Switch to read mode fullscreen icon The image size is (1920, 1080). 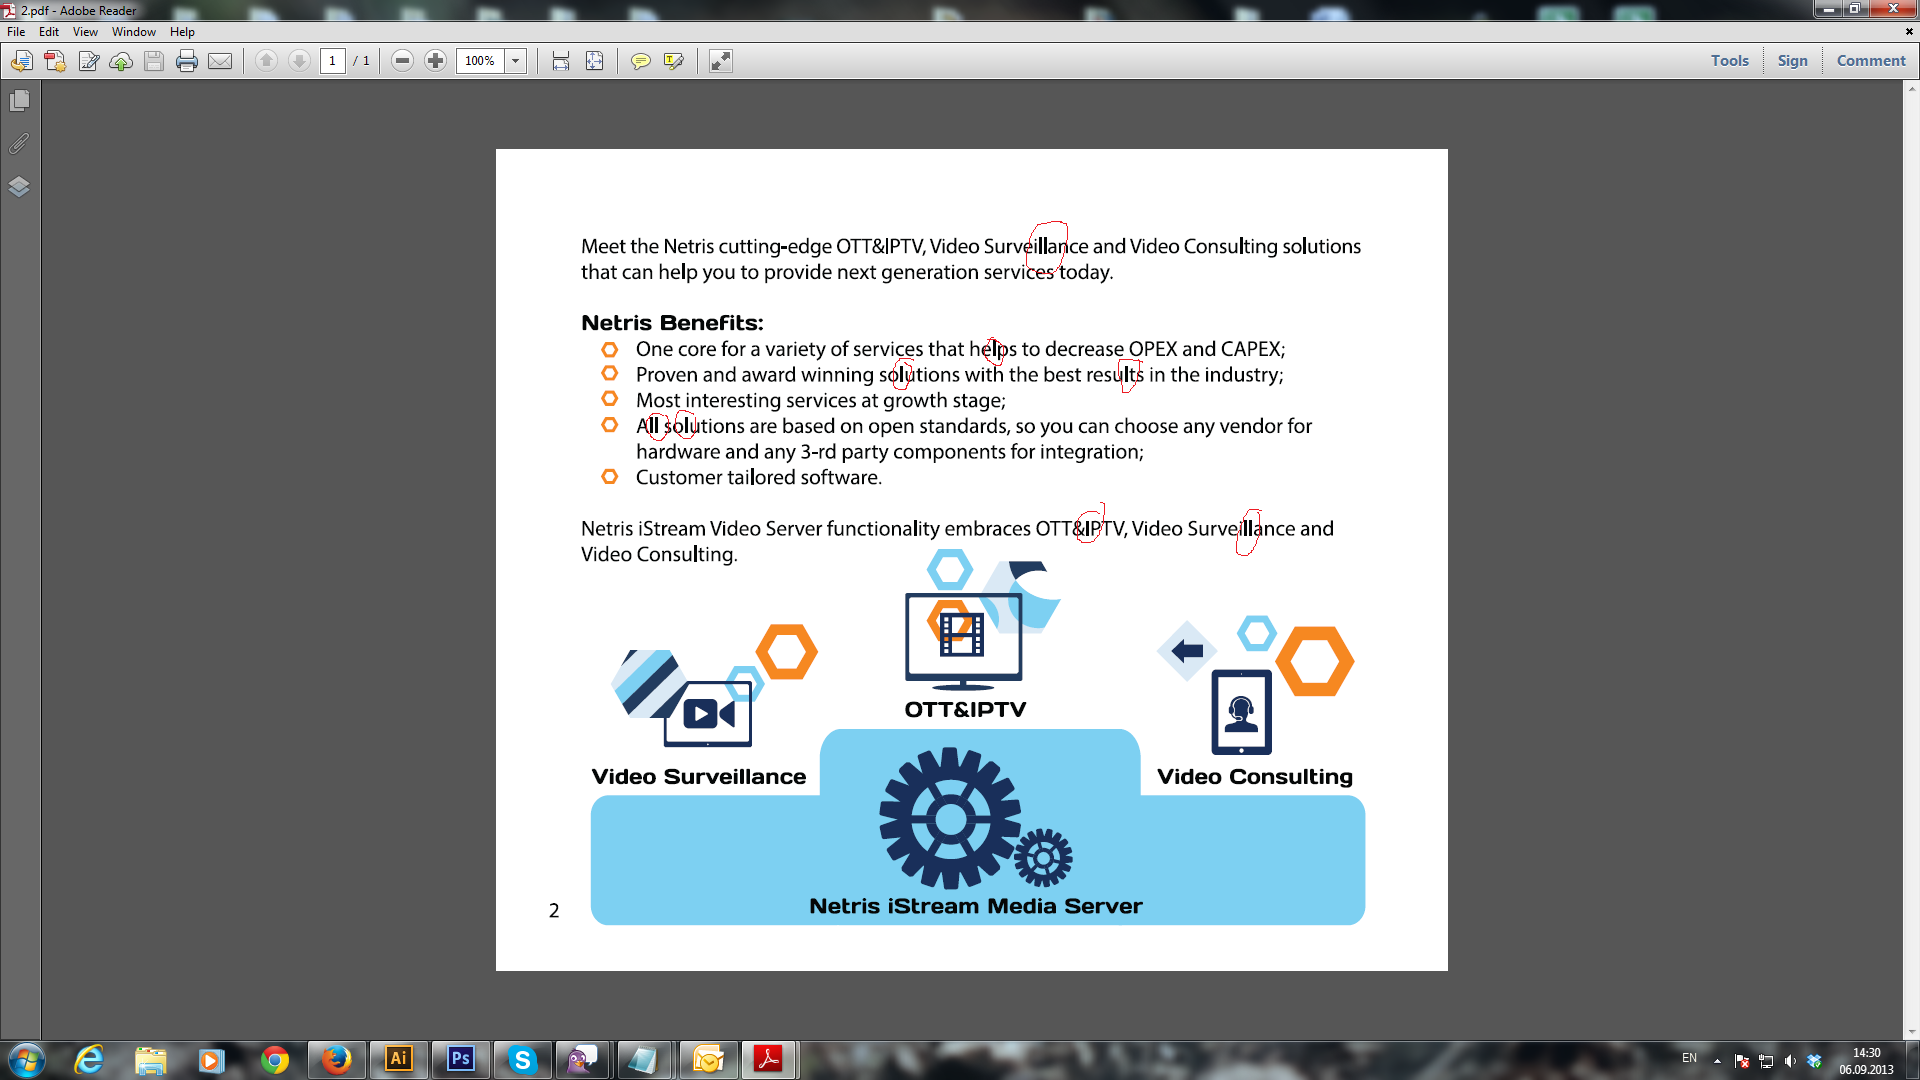coord(721,61)
